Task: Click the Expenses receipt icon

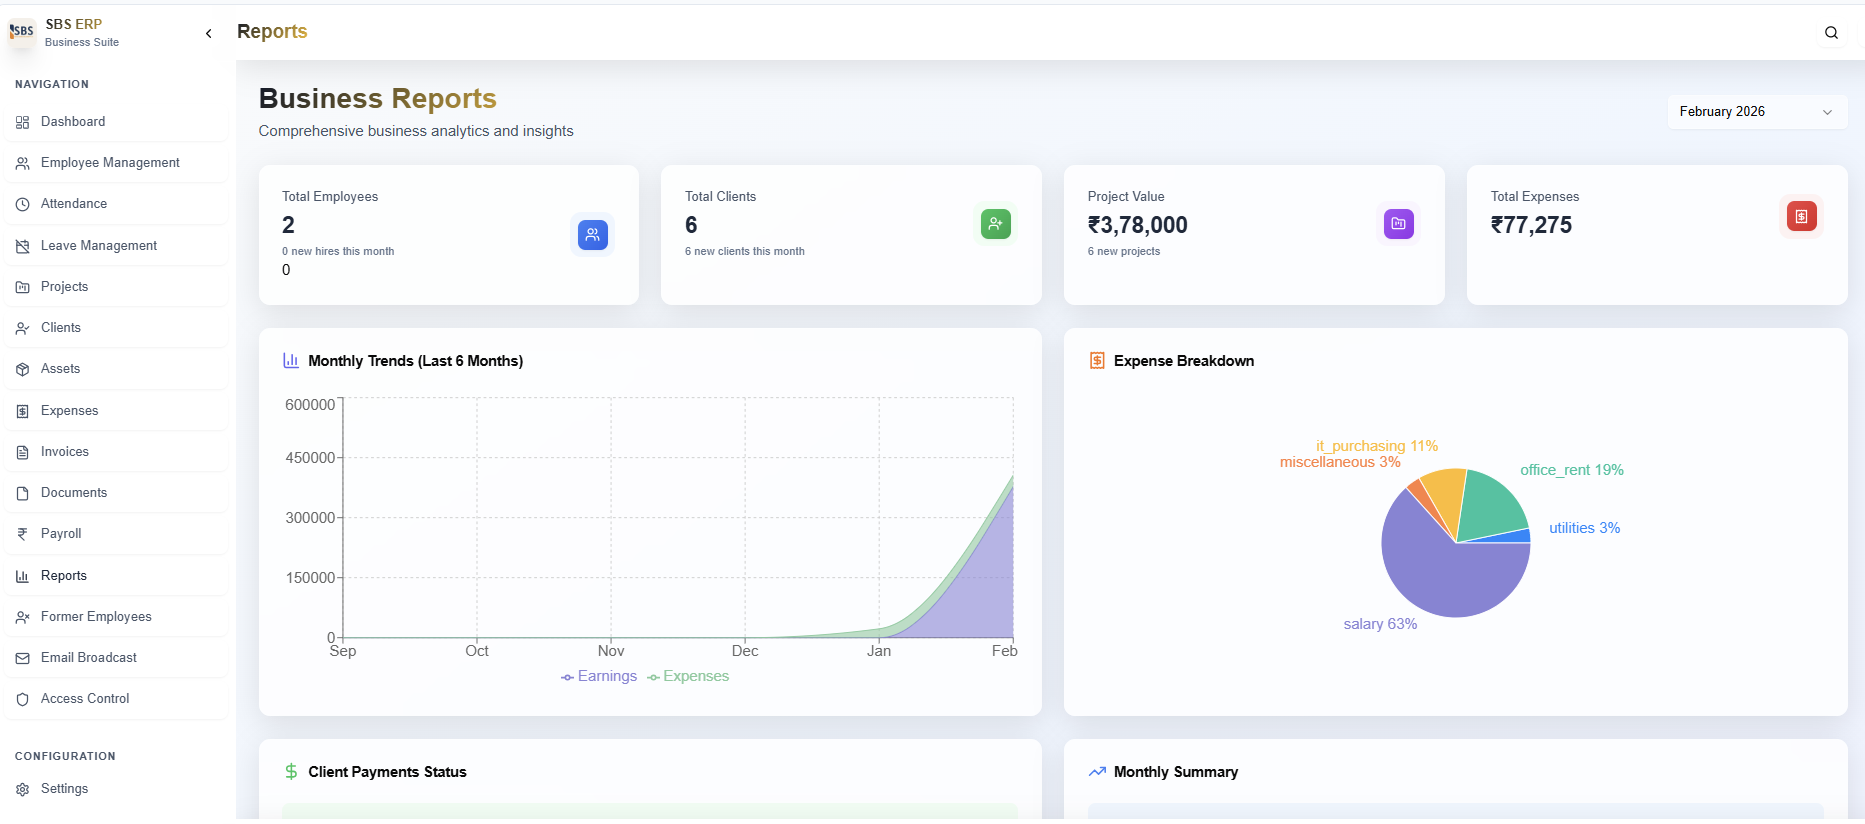Action: tap(23, 411)
